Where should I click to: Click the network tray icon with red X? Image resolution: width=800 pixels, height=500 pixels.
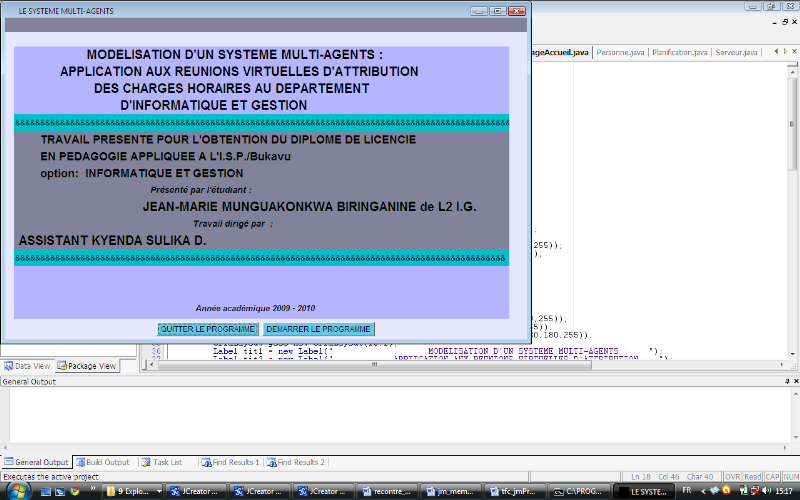pos(755,491)
